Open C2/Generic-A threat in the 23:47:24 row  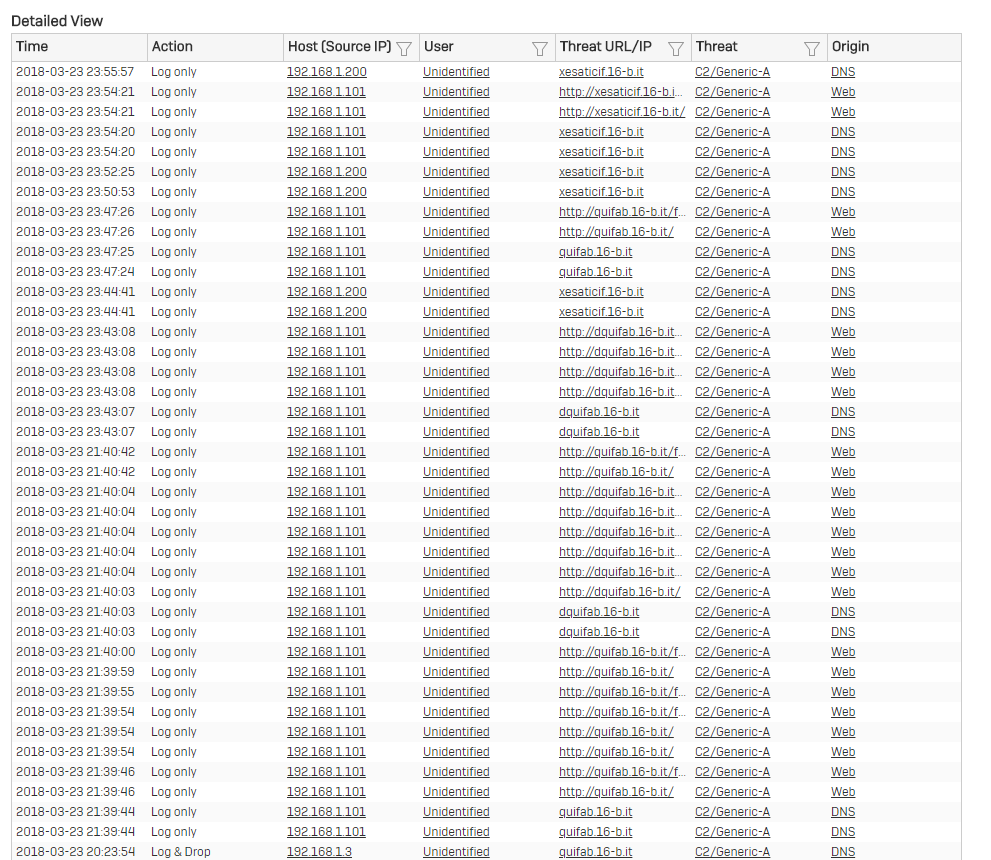tap(733, 272)
